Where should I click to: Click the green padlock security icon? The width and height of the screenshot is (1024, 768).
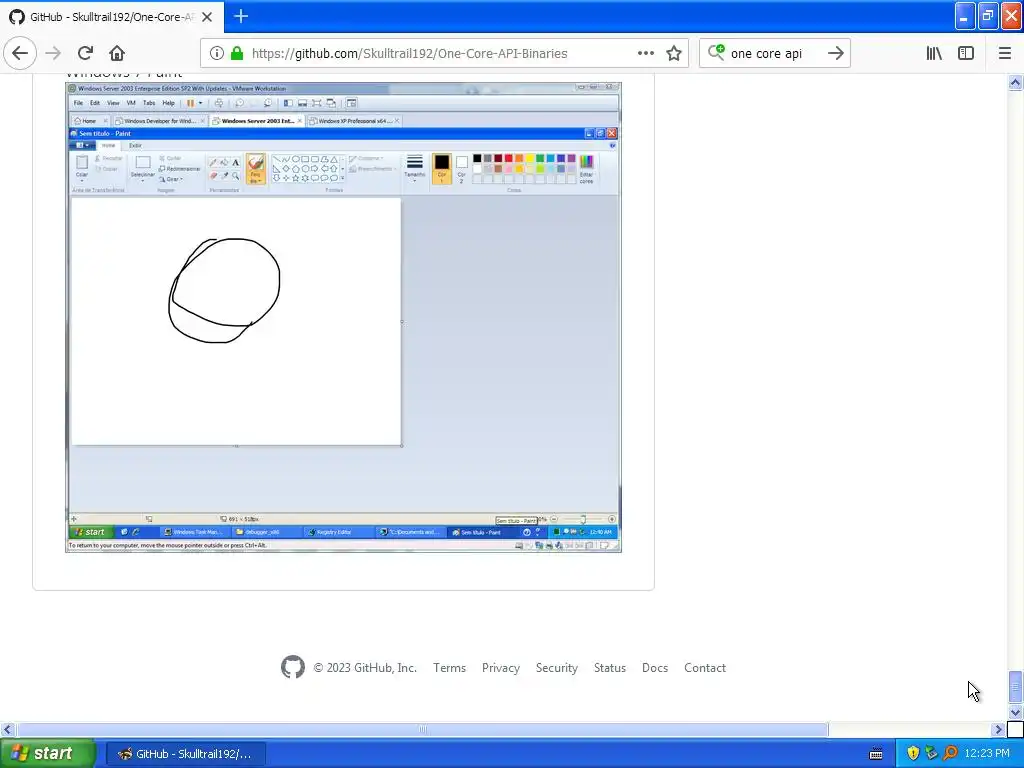click(x=237, y=54)
